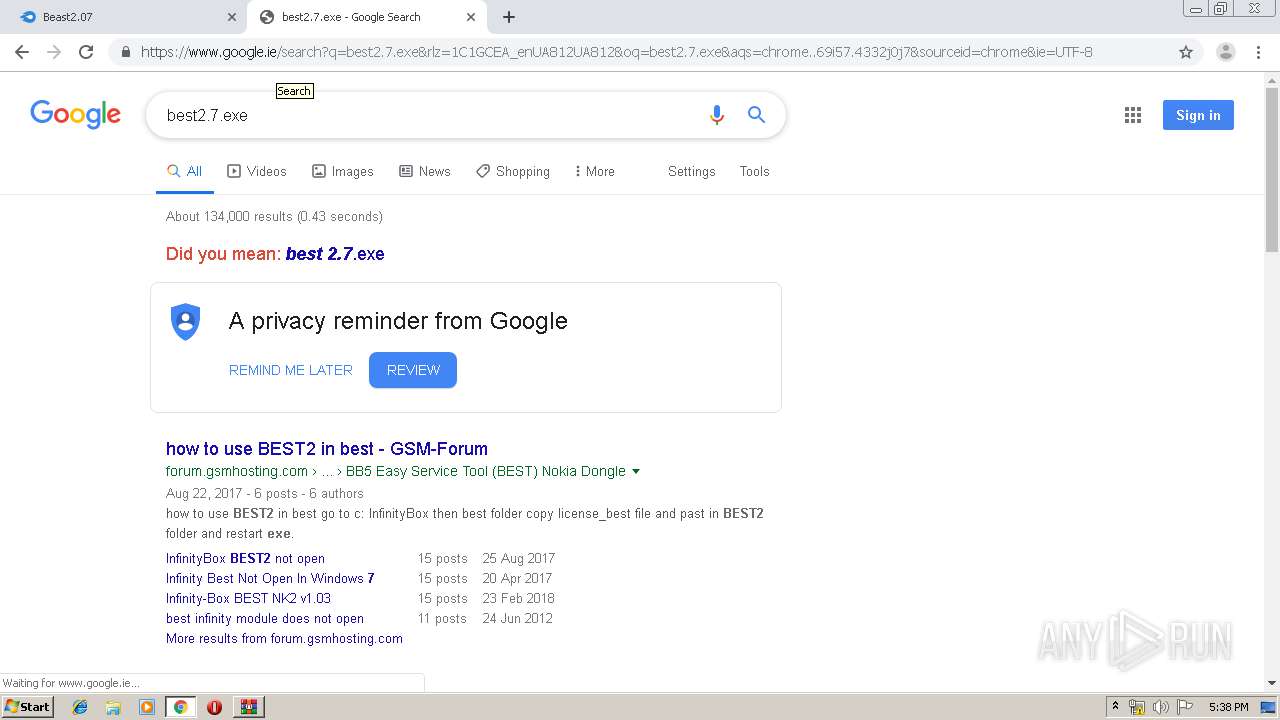Image resolution: width=1280 pixels, height=720 pixels.
Task: Click the browser forward arrow
Action: [x=54, y=52]
